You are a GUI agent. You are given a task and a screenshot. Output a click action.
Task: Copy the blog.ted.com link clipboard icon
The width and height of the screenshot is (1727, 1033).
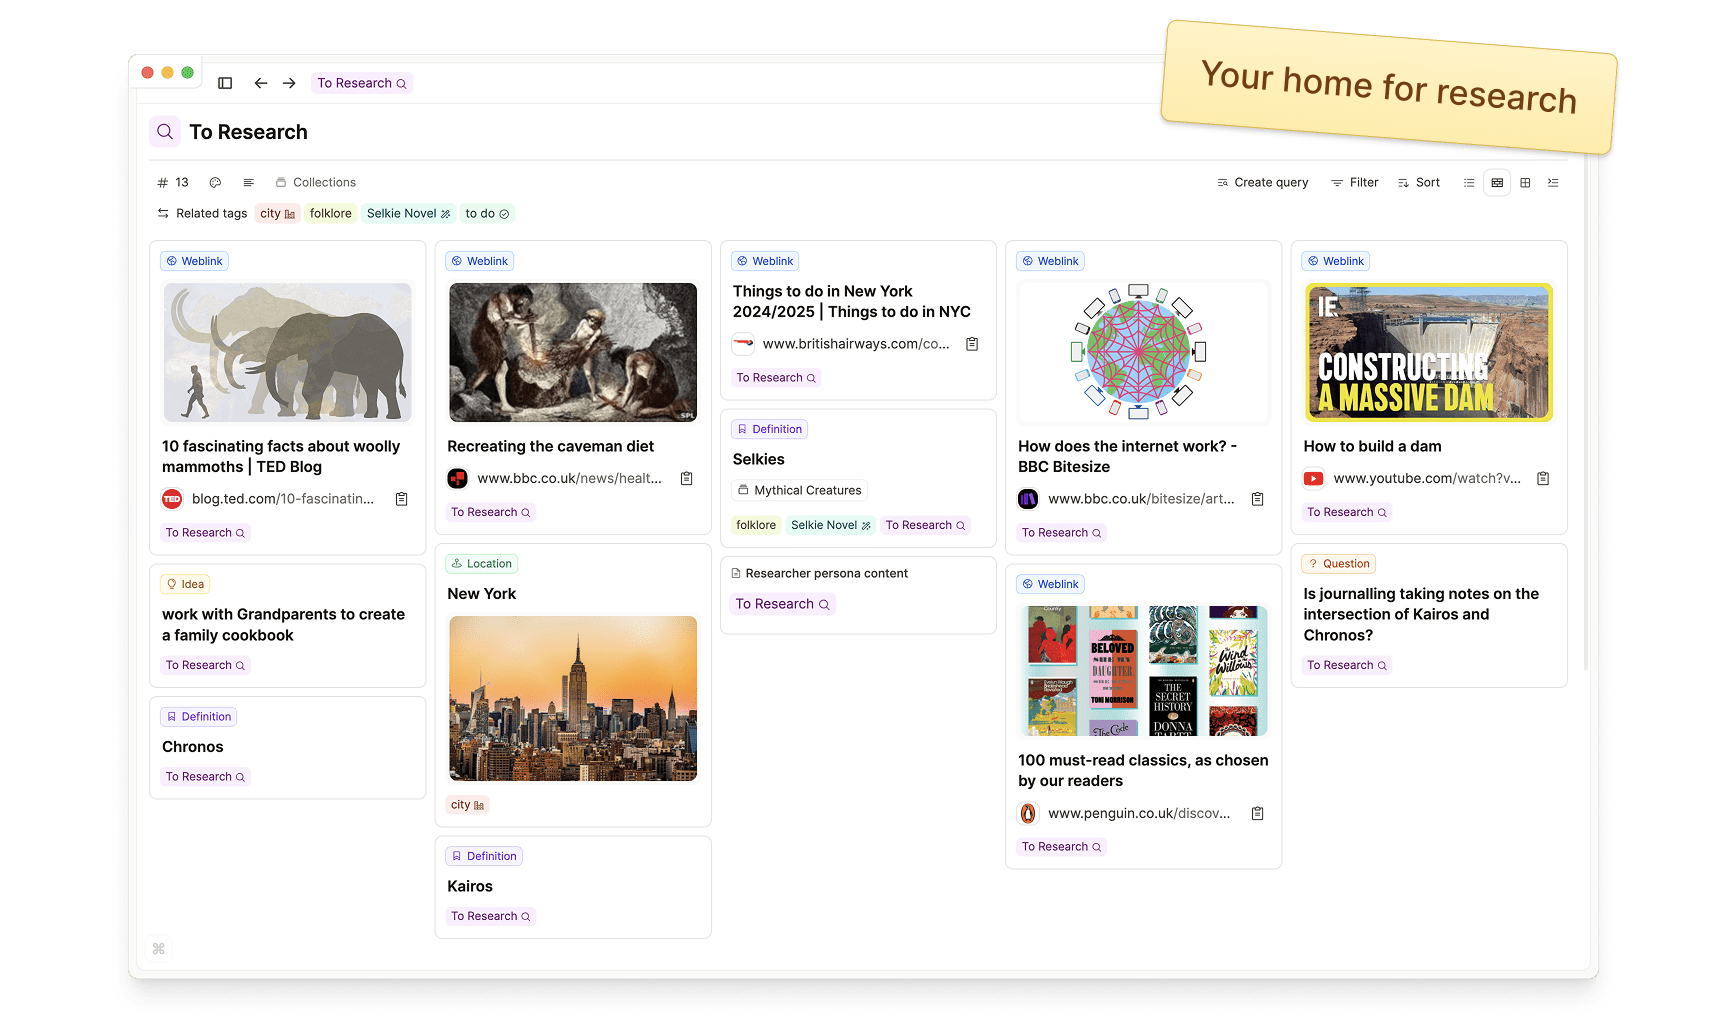tap(401, 499)
